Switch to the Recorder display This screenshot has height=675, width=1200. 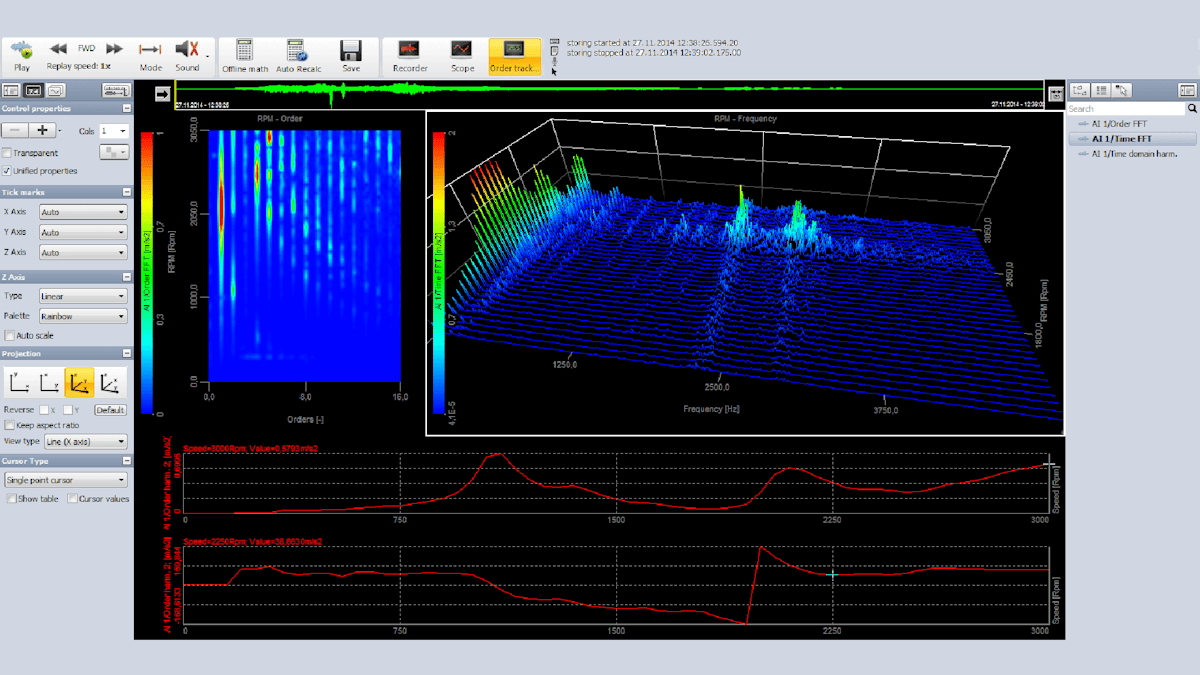[410, 57]
